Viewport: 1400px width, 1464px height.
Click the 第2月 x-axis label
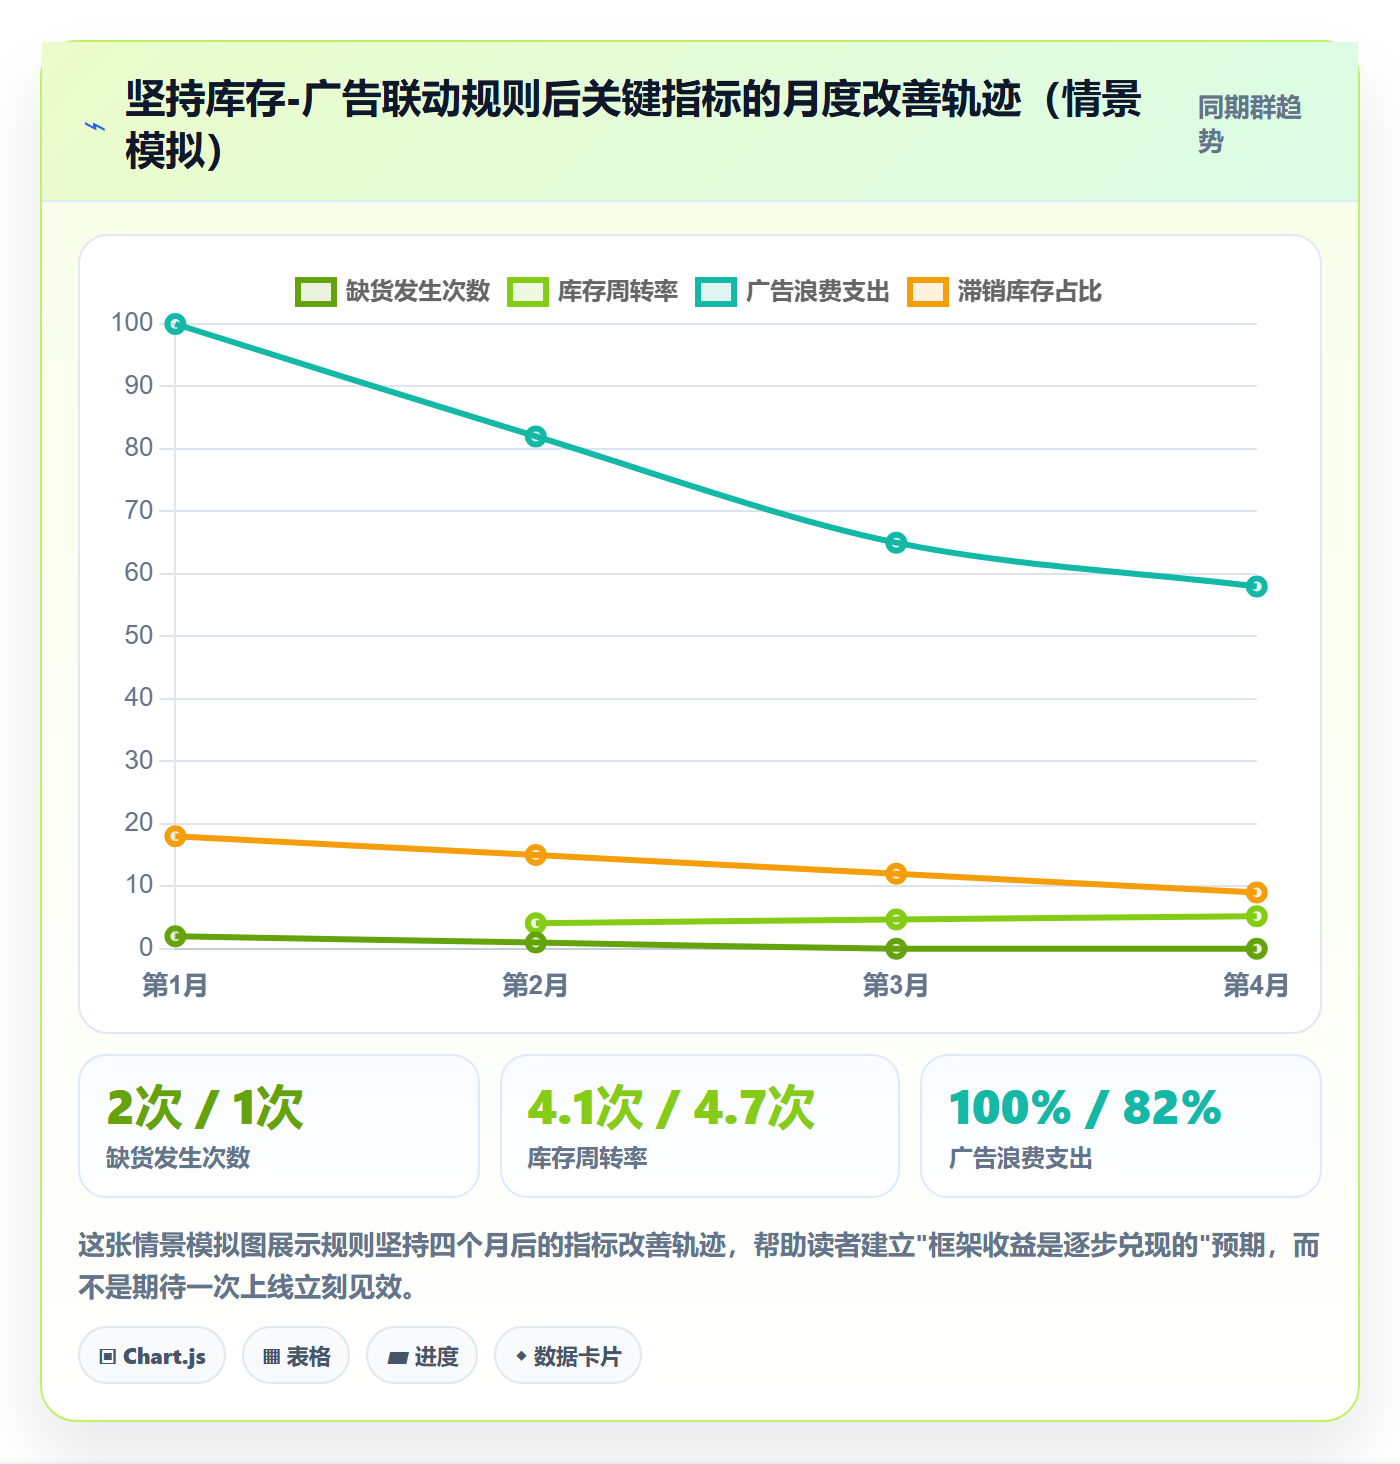(536, 986)
